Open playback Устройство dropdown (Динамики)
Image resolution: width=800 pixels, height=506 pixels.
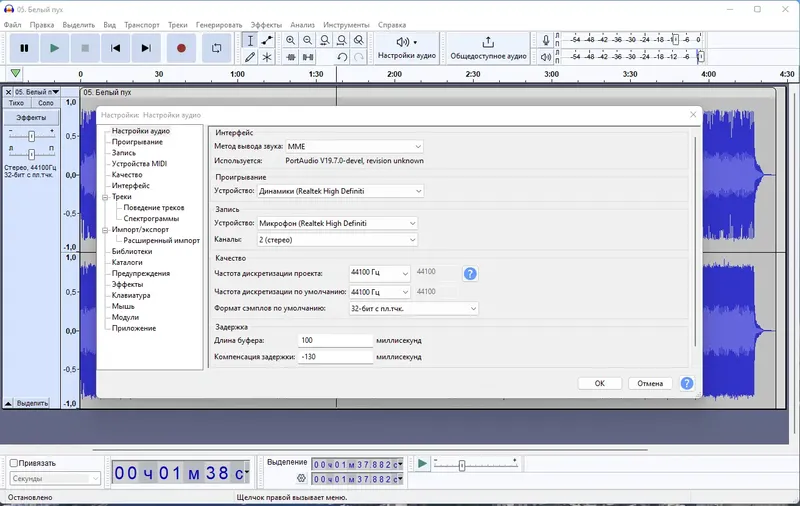[x=340, y=191]
